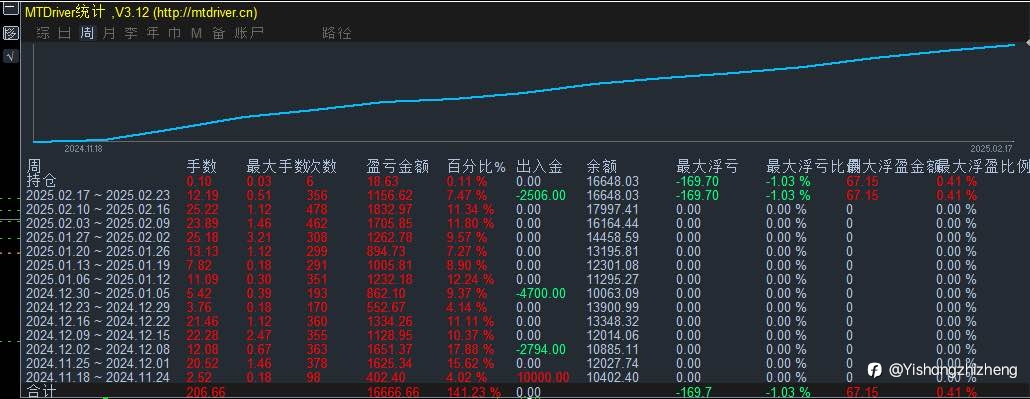
Task: Click the 盈亏金额 column header
Action: 397,166
